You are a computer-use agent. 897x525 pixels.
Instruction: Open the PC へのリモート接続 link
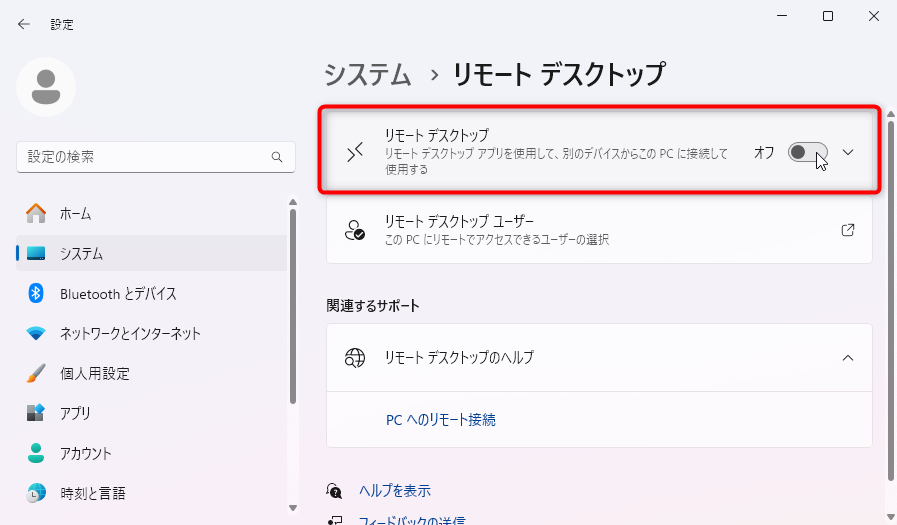tap(440, 420)
